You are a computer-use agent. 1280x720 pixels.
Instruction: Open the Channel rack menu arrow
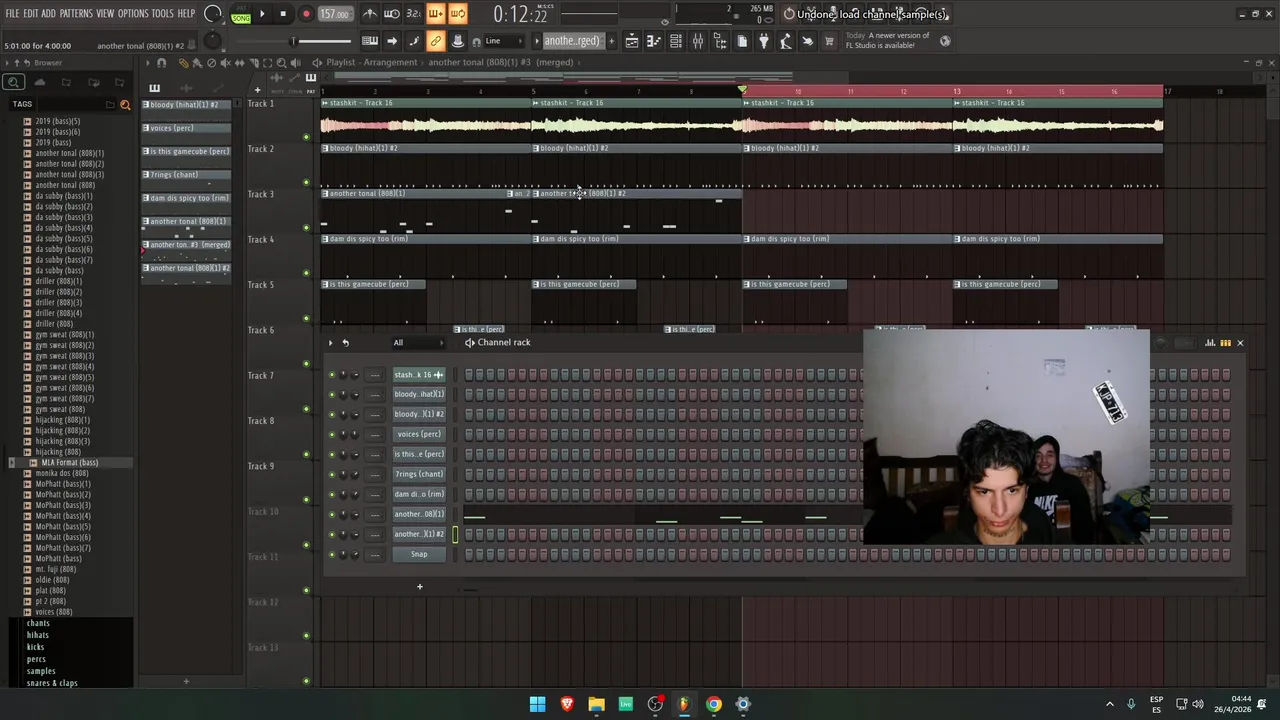pyautogui.click(x=331, y=343)
